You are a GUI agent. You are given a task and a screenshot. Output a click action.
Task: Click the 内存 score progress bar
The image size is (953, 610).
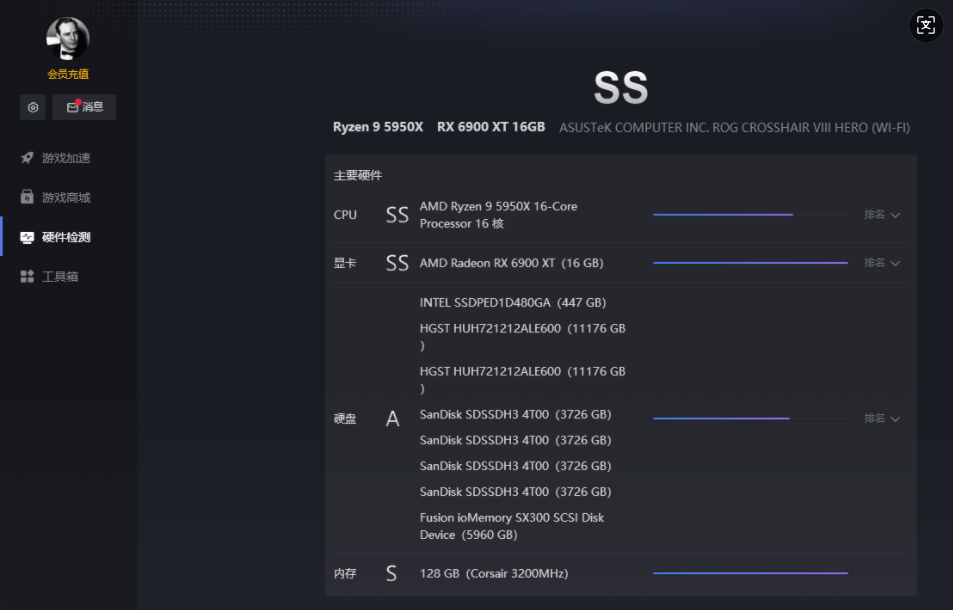click(x=750, y=574)
